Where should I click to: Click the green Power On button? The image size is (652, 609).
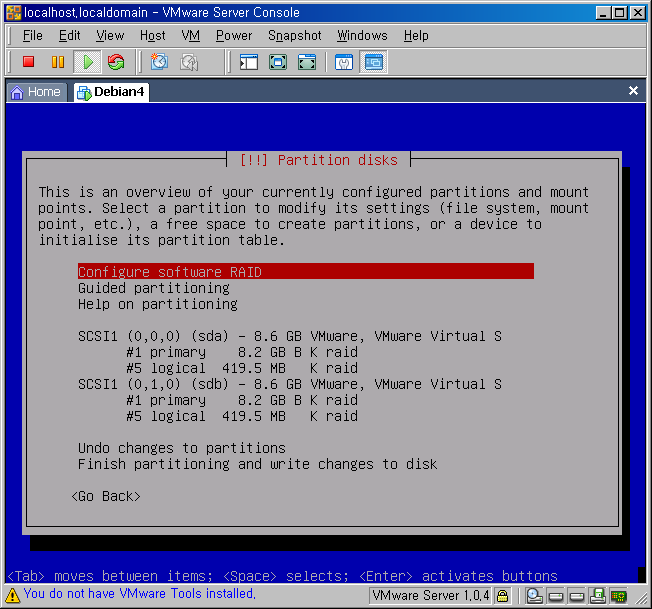pos(87,62)
